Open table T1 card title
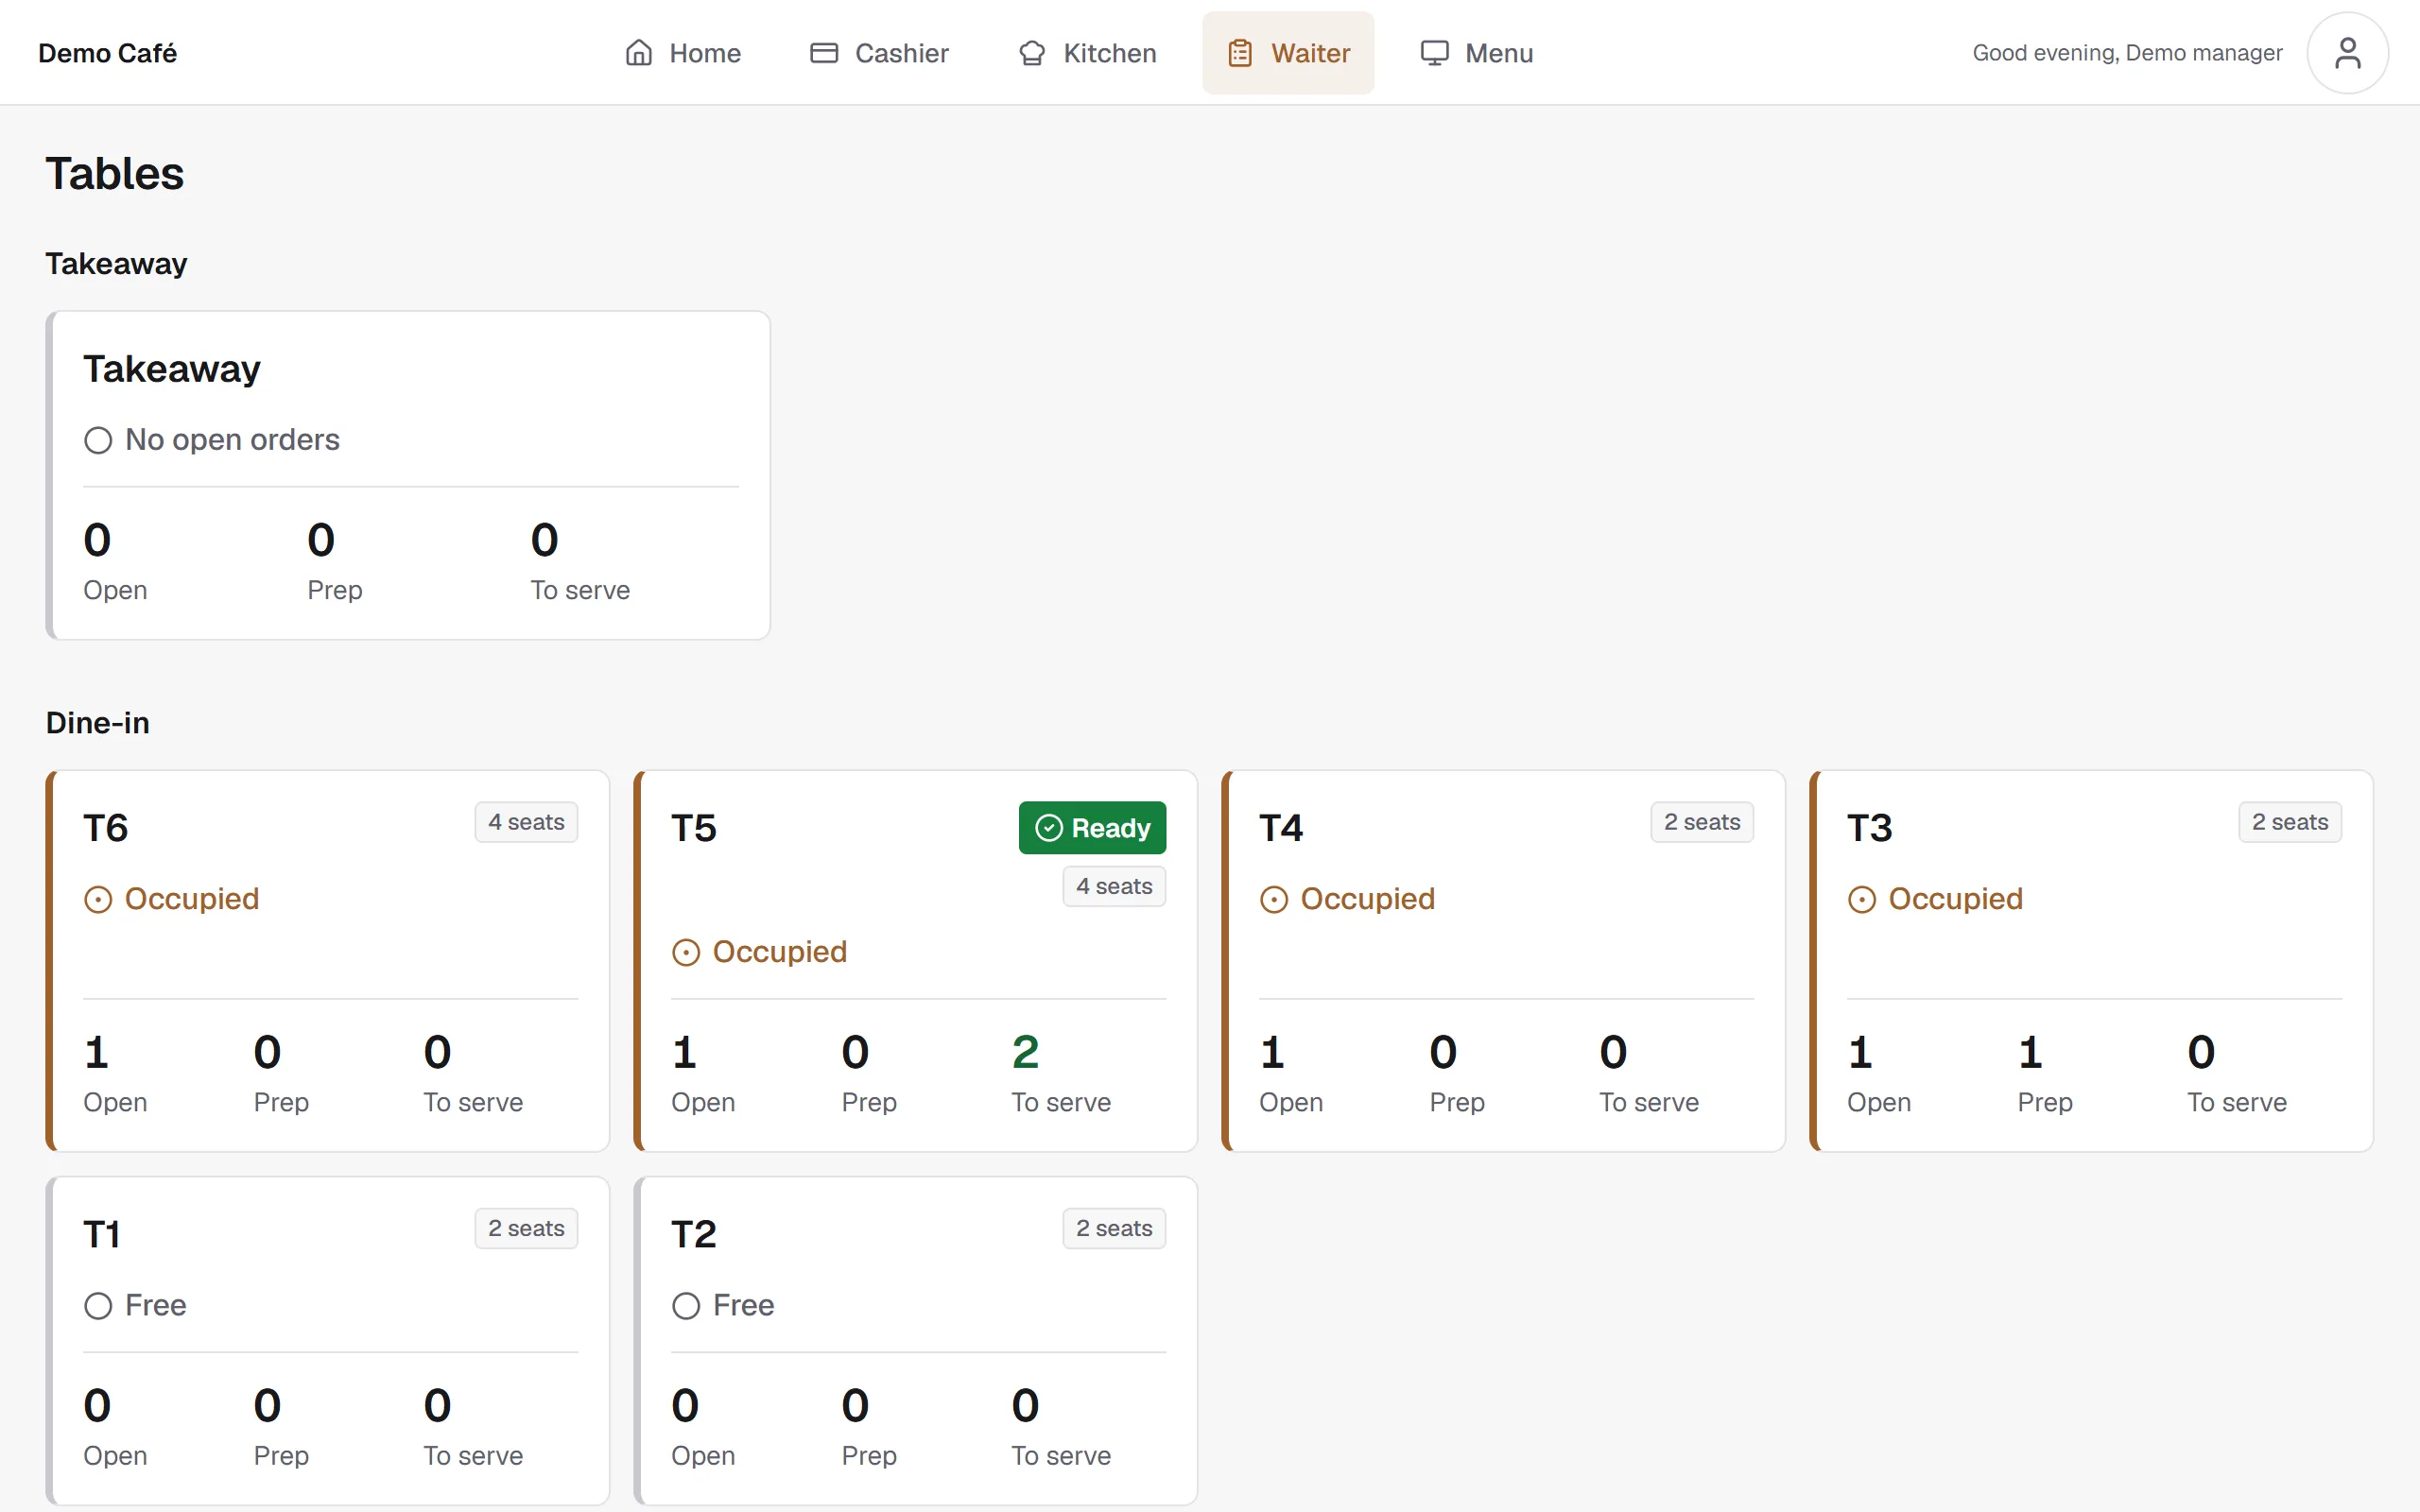This screenshot has width=2420, height=1512. (x=102, y=1234)
